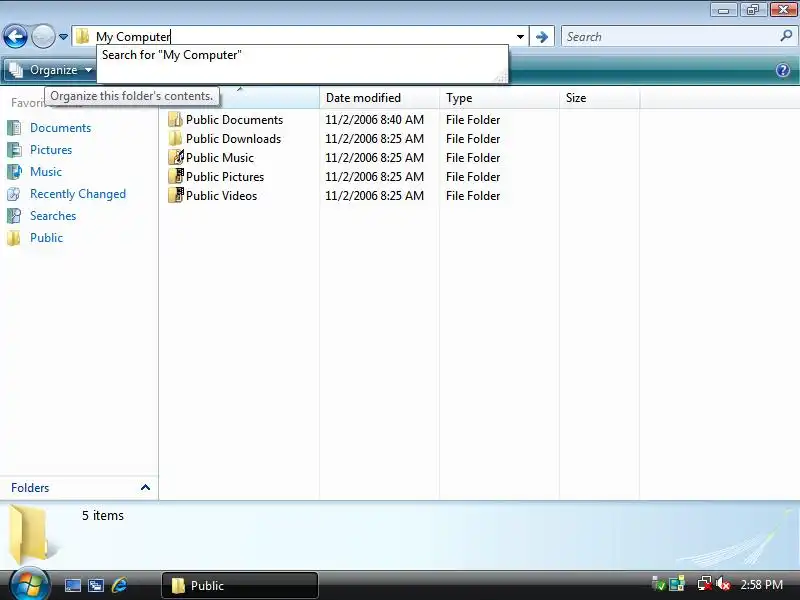Click the 5 items status text
Viewport: 800px width, 600px height.
click(103, 516)
